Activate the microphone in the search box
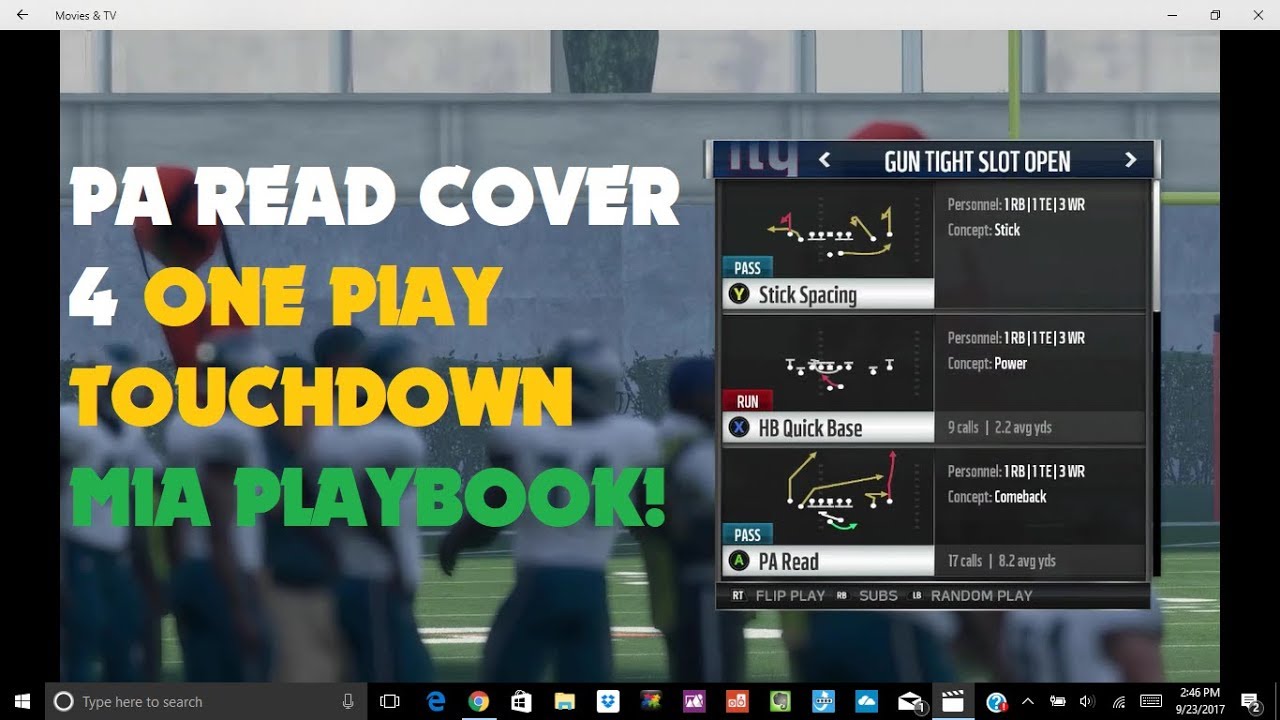The image size is (1280, 720). tap(348, 701)
